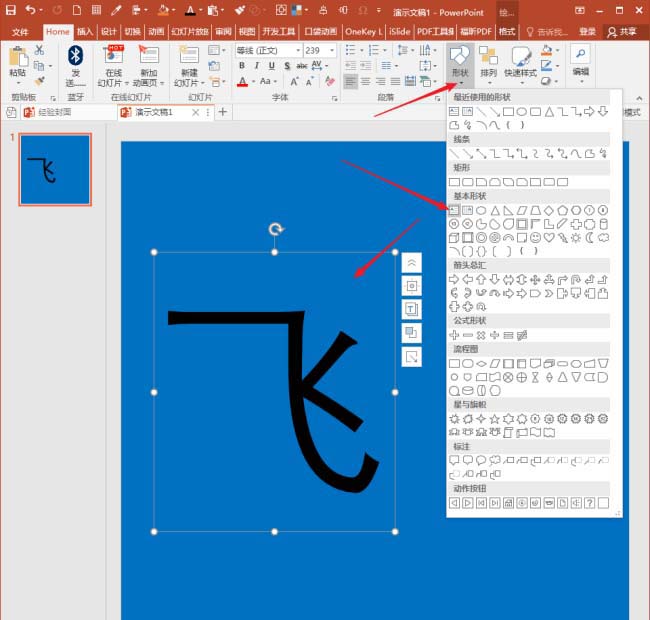650x620 pixels.
Task: Click the 登录 sign-in button
Action: pos(587,31)
